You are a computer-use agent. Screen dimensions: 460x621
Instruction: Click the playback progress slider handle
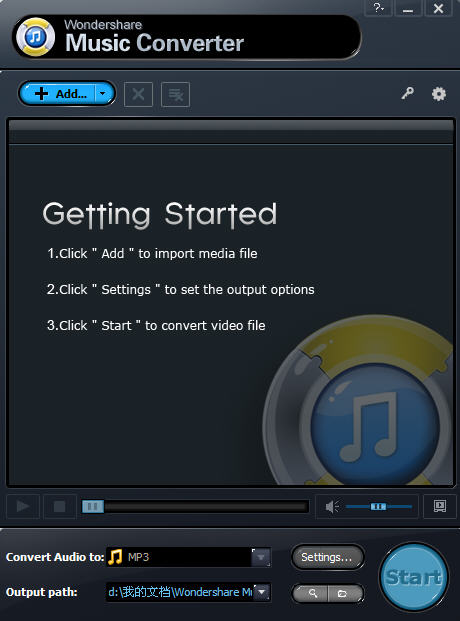click(93, 506)
